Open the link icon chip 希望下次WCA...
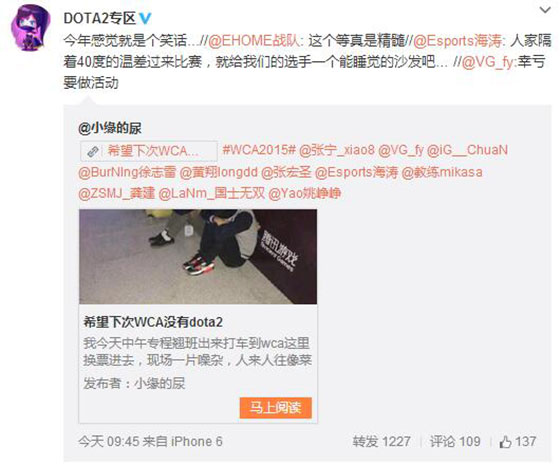 tap(149, 151)
